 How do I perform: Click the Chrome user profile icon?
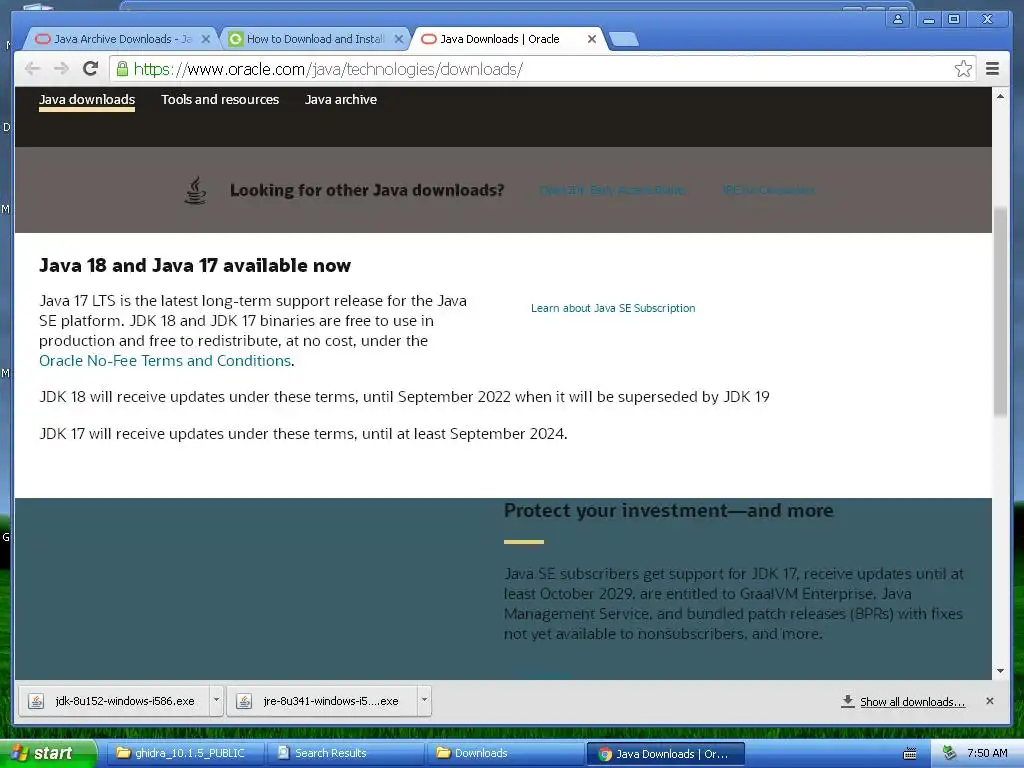point(898,19)
